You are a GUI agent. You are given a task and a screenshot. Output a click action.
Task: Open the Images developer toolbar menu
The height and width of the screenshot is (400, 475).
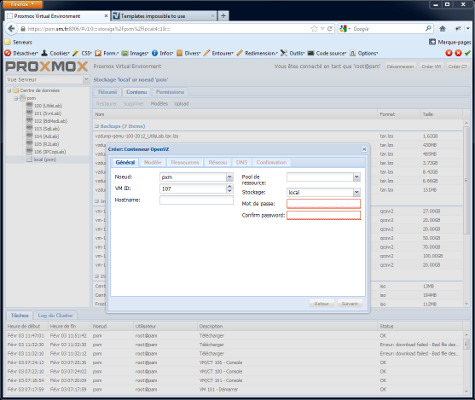[x=135, y=53]
